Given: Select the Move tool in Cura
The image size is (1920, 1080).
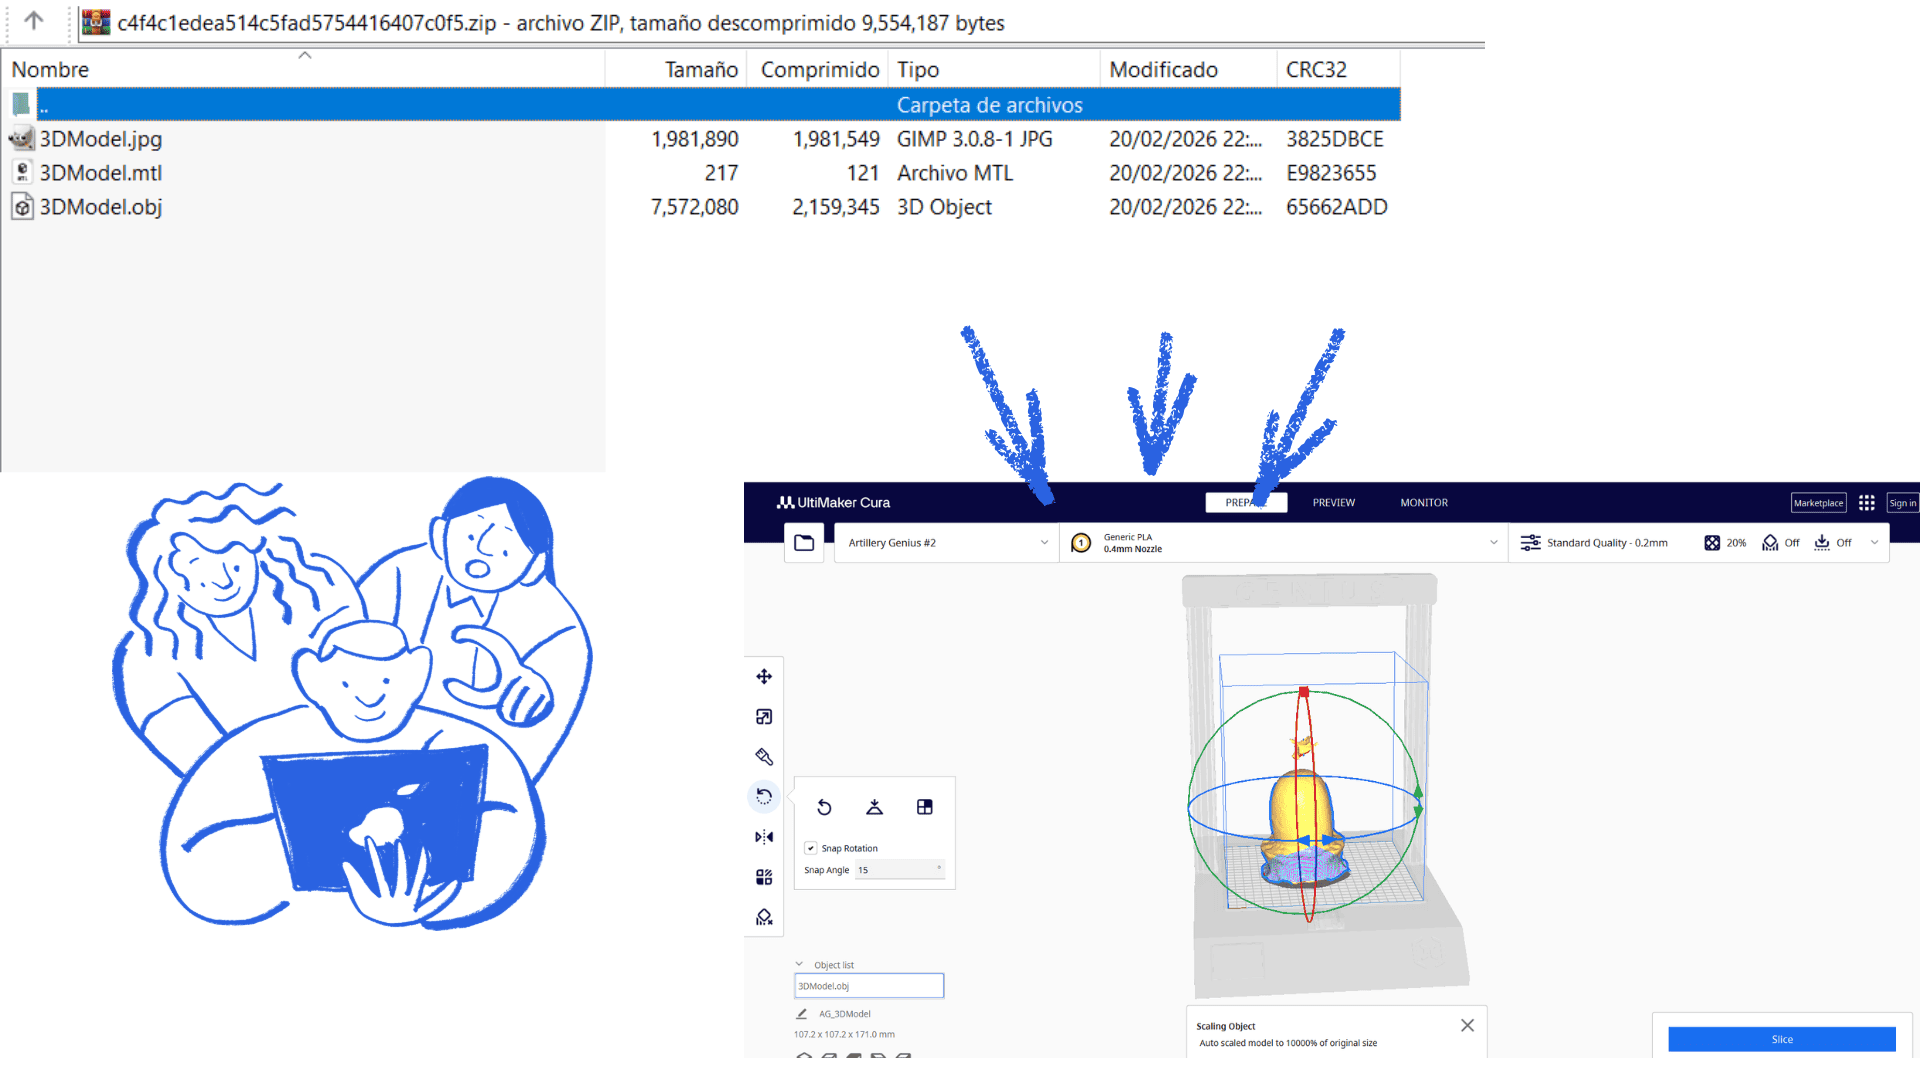Looking at the screenshot, I should coord(764,677).
